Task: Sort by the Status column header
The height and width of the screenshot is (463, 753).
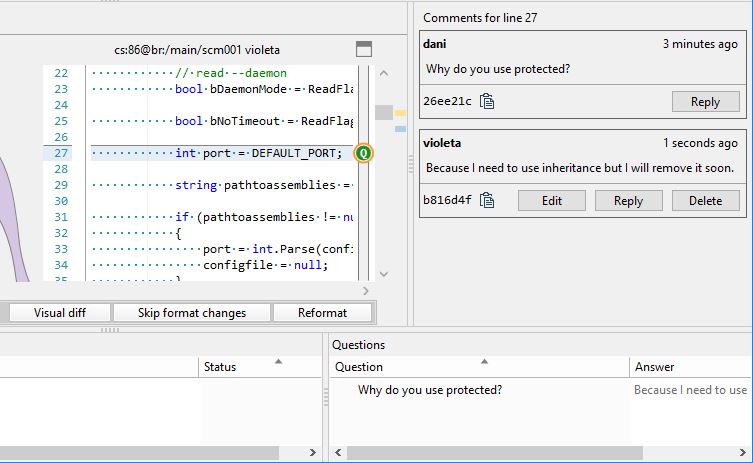Action: [x=260, y=367]
